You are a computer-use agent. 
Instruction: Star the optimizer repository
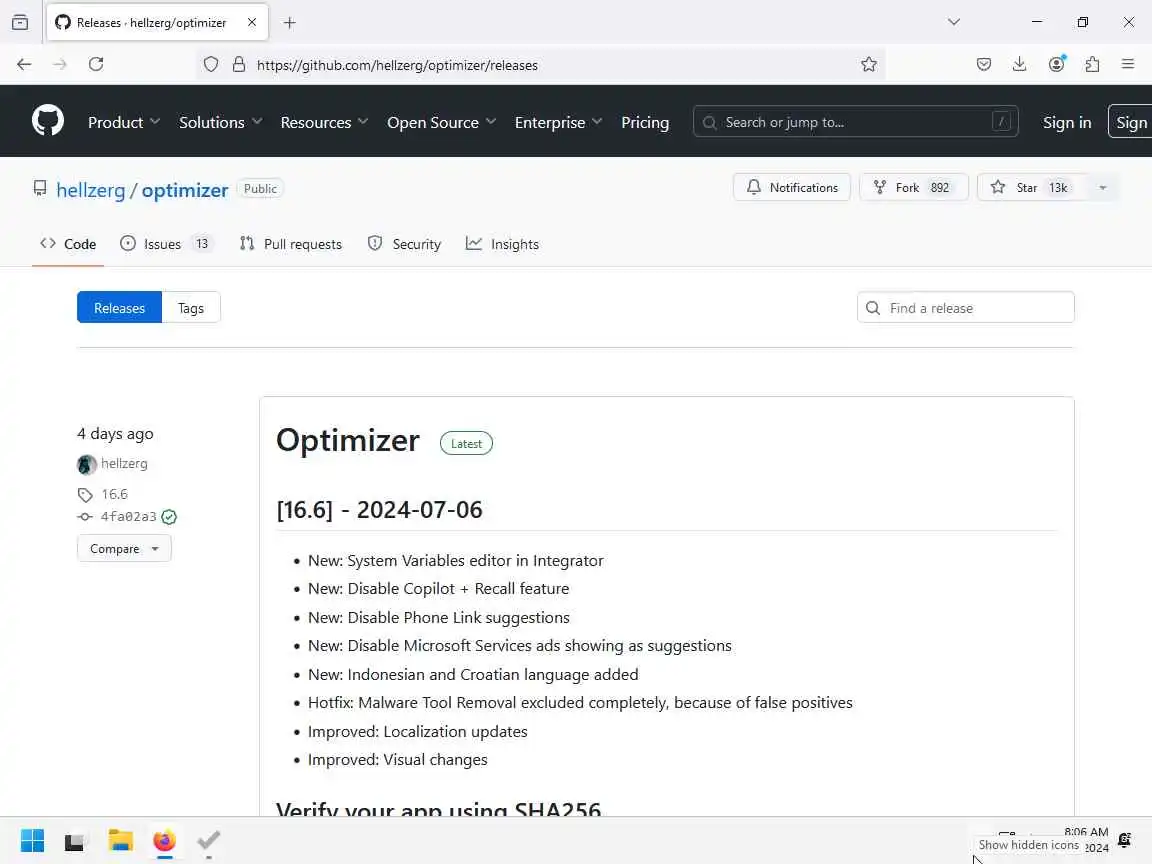coord(1032,187)
